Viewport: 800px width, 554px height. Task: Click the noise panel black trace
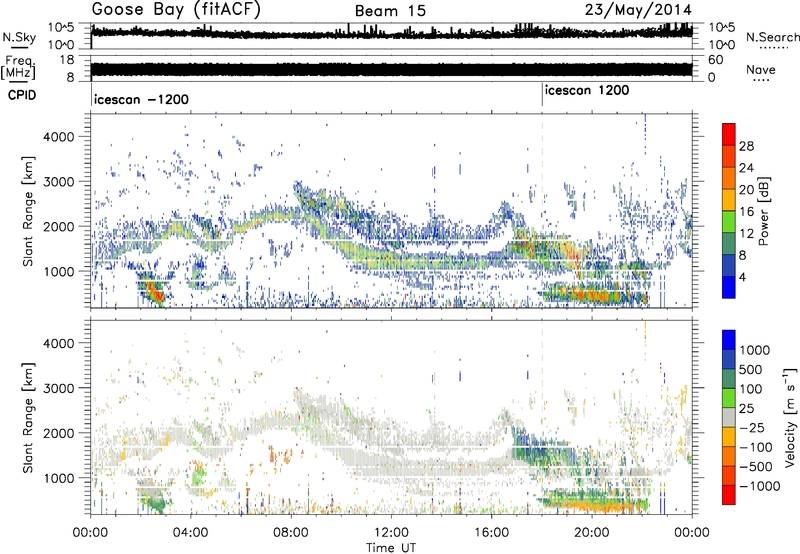(x=391, y=33)
